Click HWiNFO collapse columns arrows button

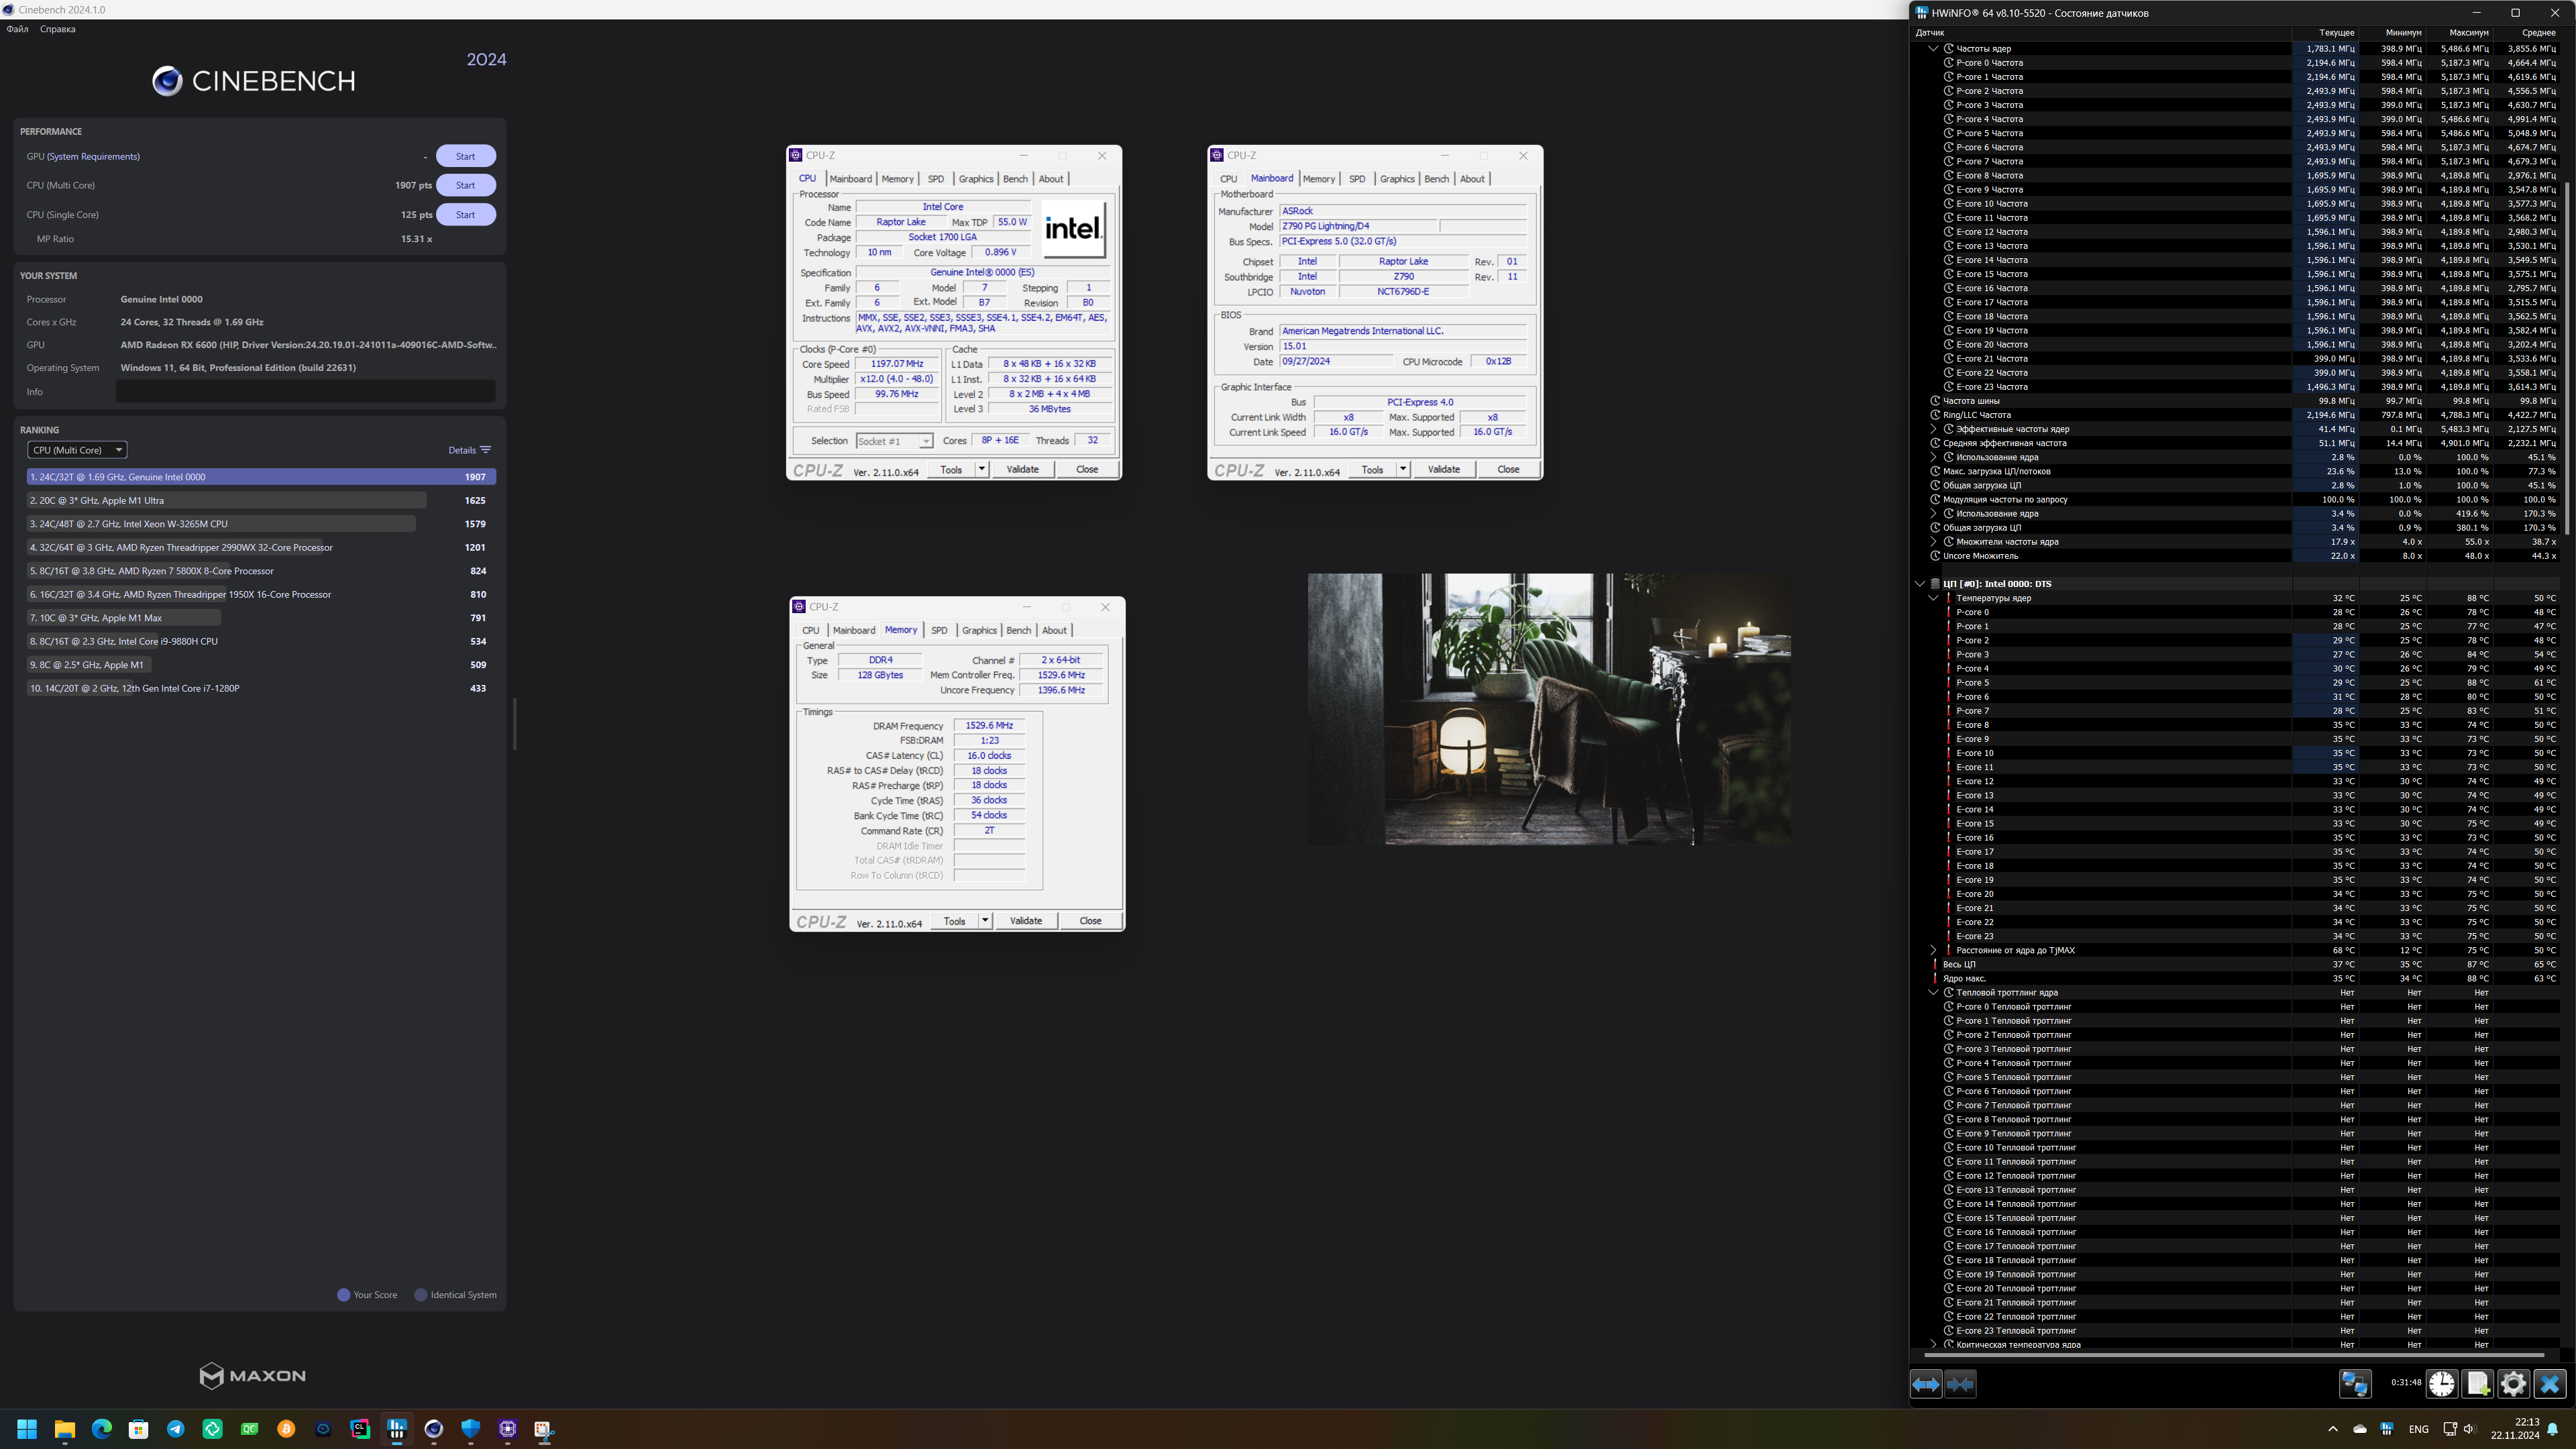coord(1961,1384)
